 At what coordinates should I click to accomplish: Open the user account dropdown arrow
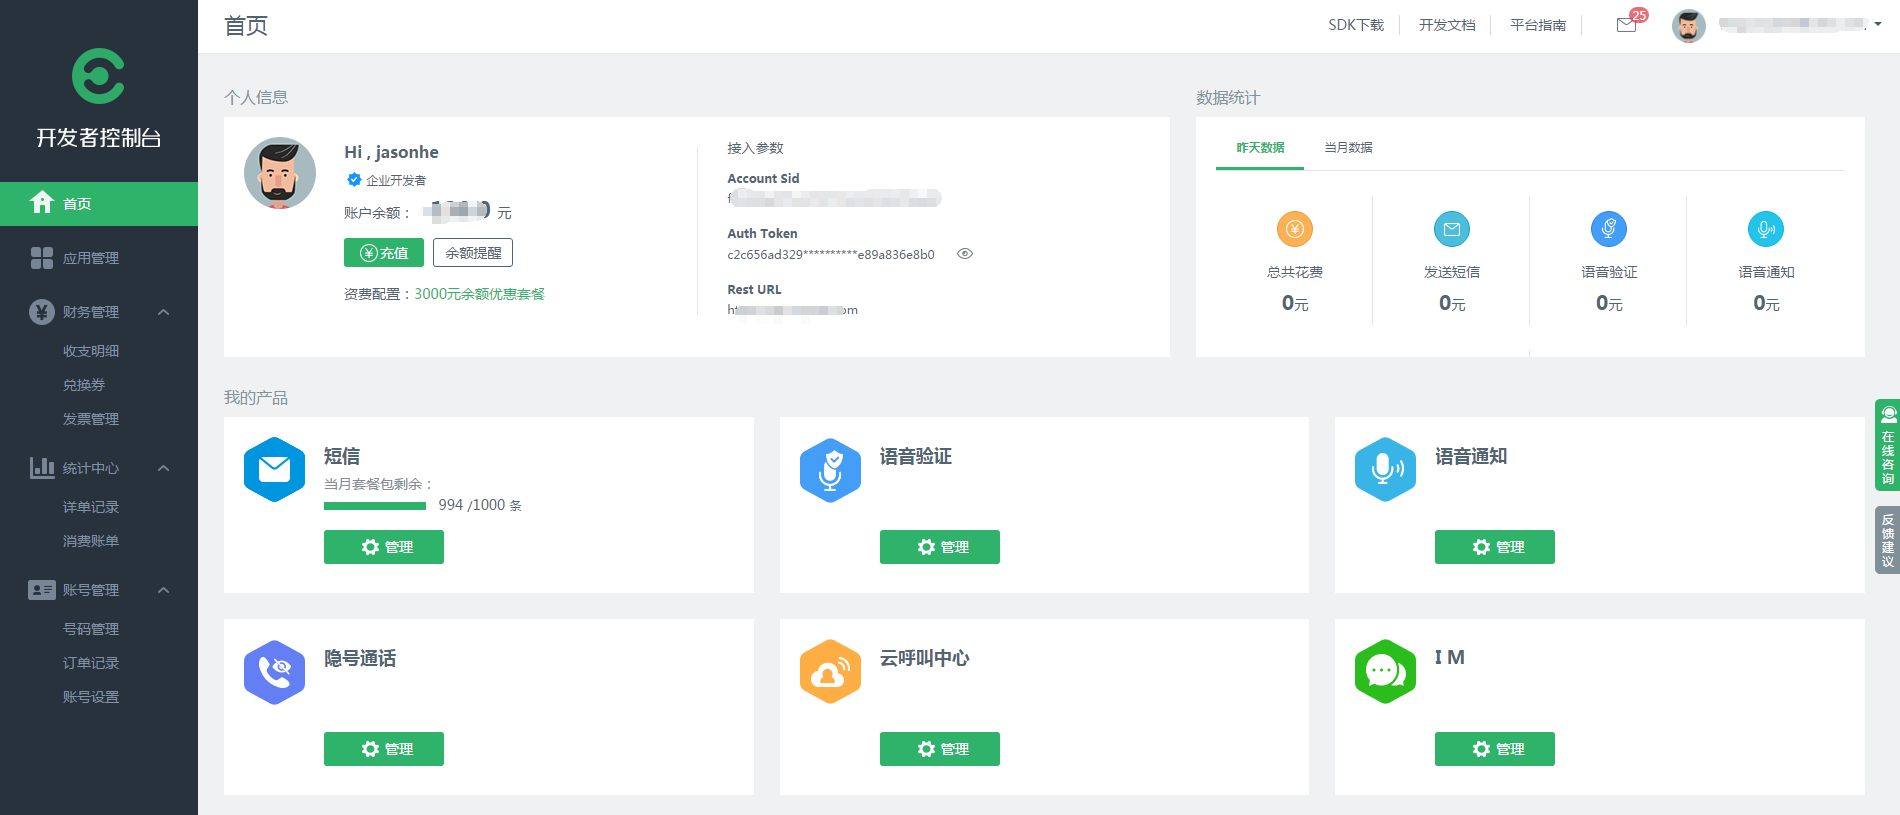click(x=1878, y=25)
